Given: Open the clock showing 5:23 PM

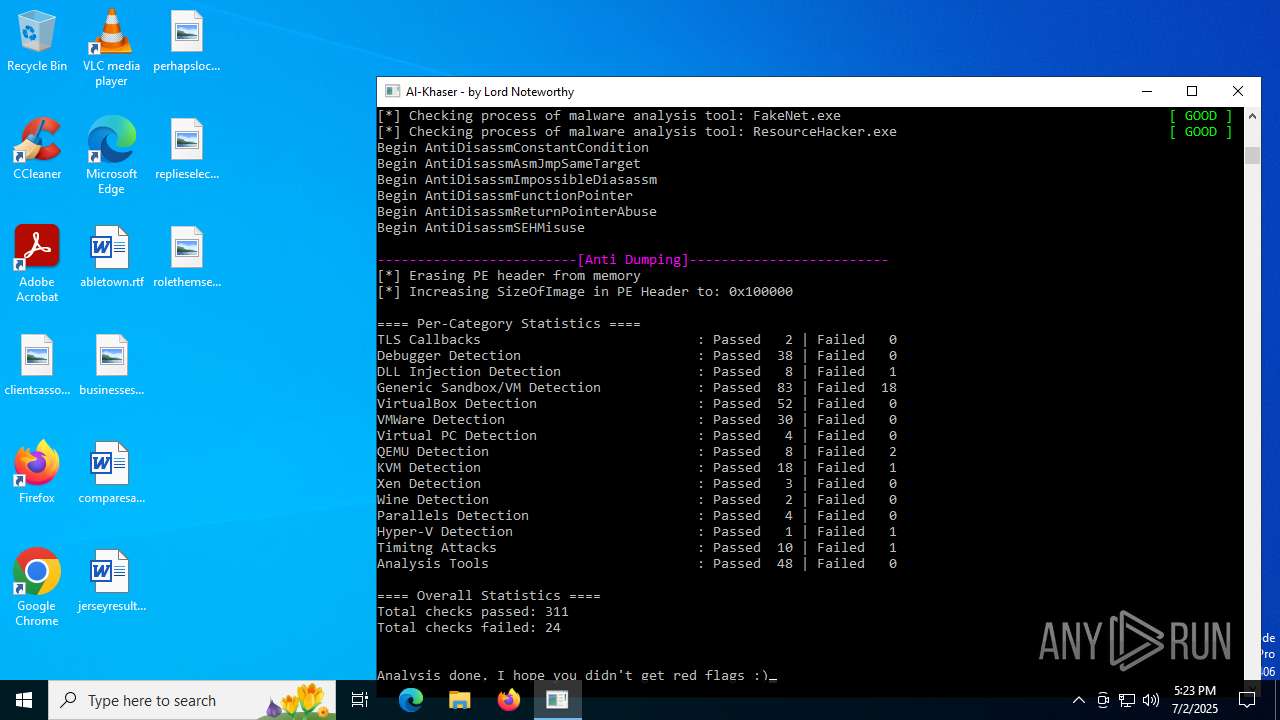Looking at the screenshot, I should [x=1195, y=700].
